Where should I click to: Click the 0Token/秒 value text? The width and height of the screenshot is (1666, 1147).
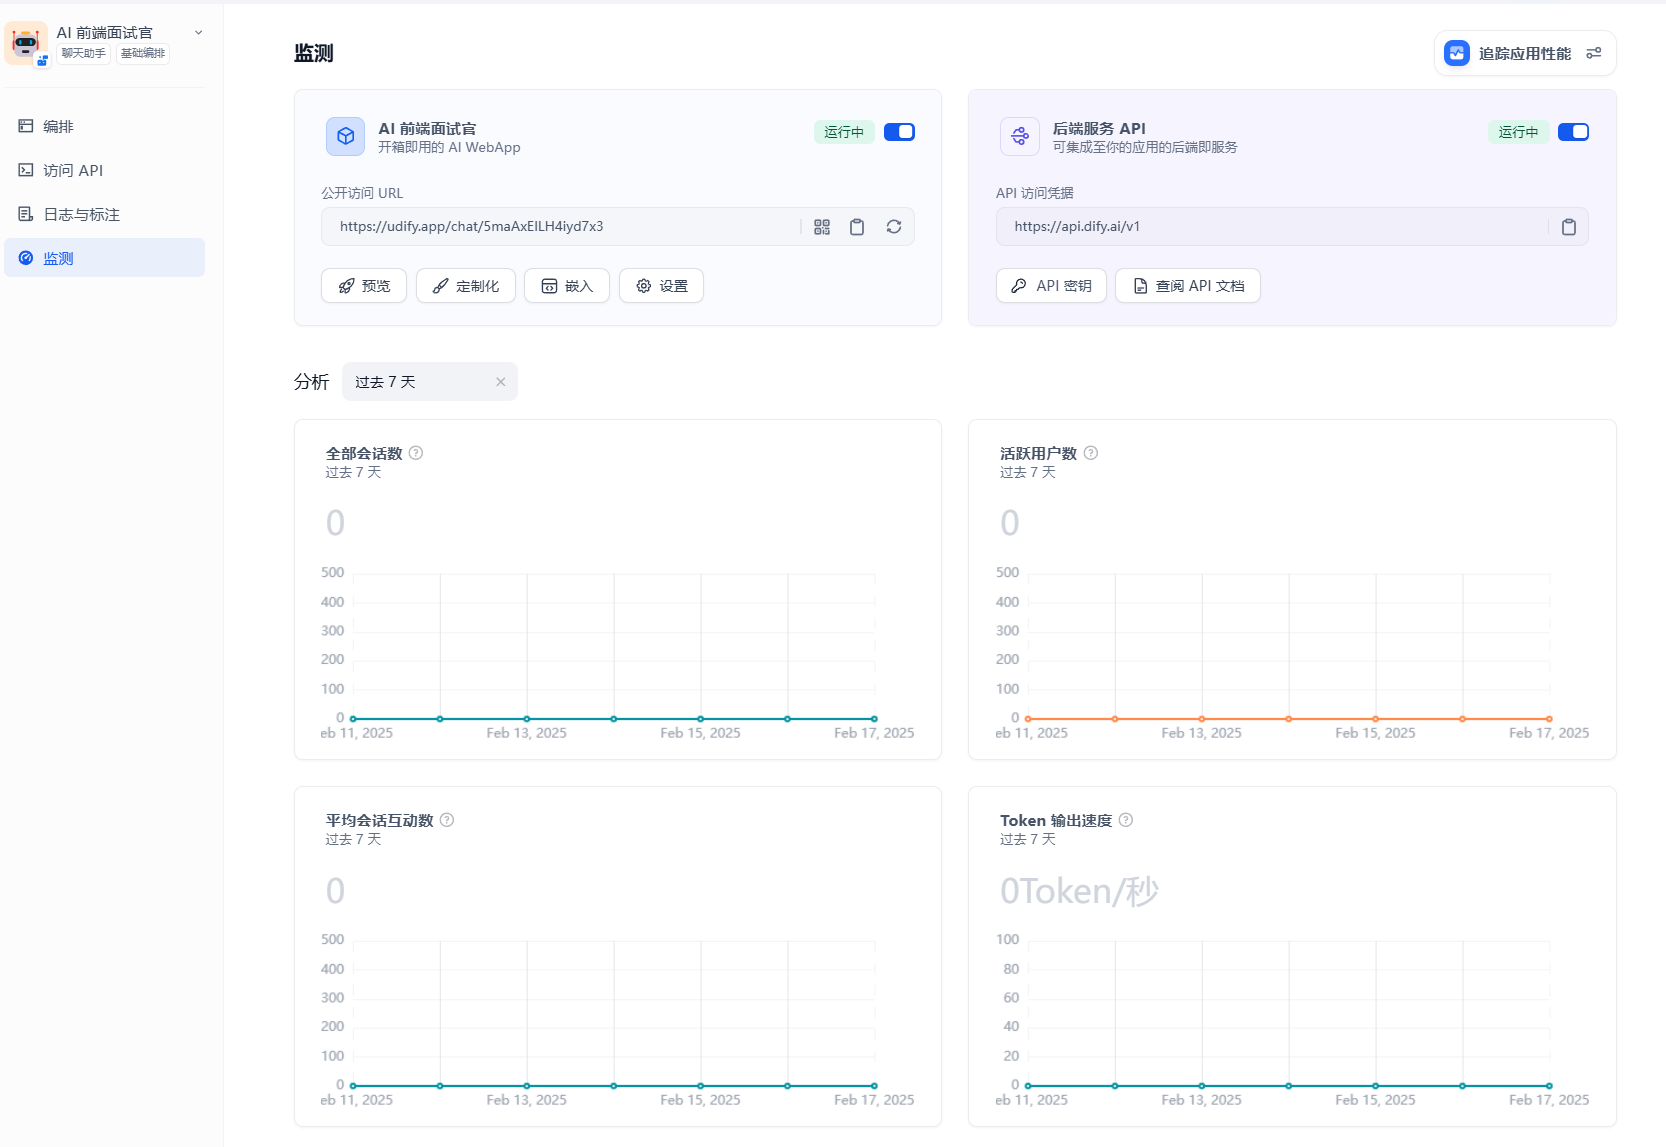click(1079, 891)
